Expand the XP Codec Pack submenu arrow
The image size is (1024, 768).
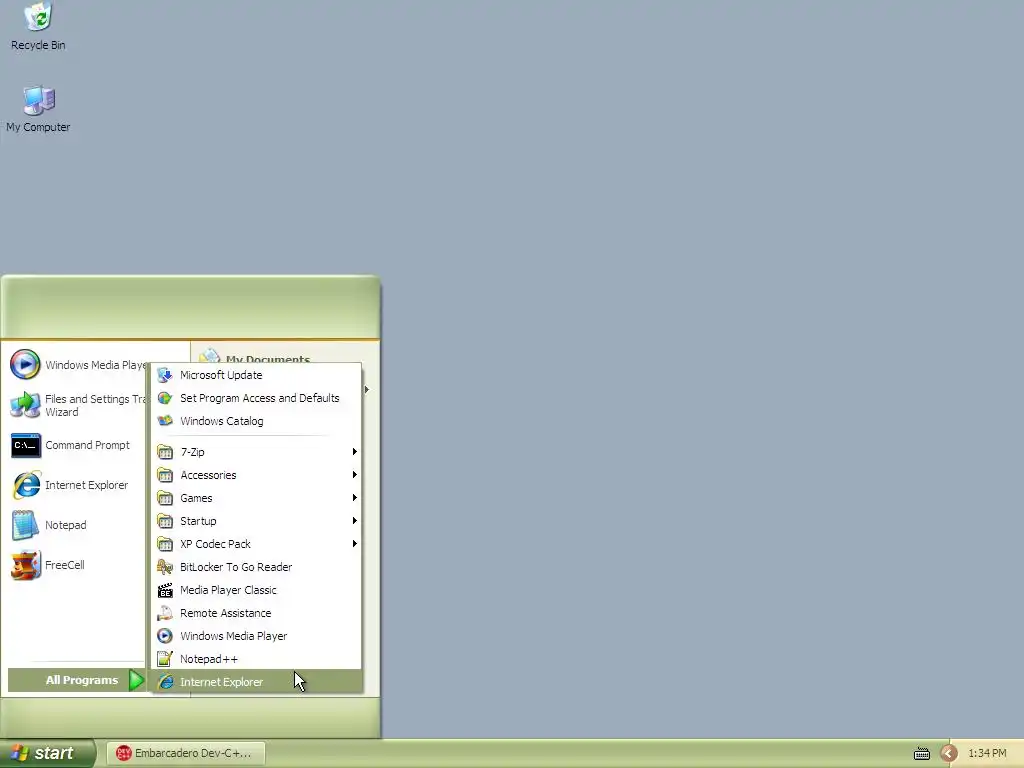(x=354, y=543)
